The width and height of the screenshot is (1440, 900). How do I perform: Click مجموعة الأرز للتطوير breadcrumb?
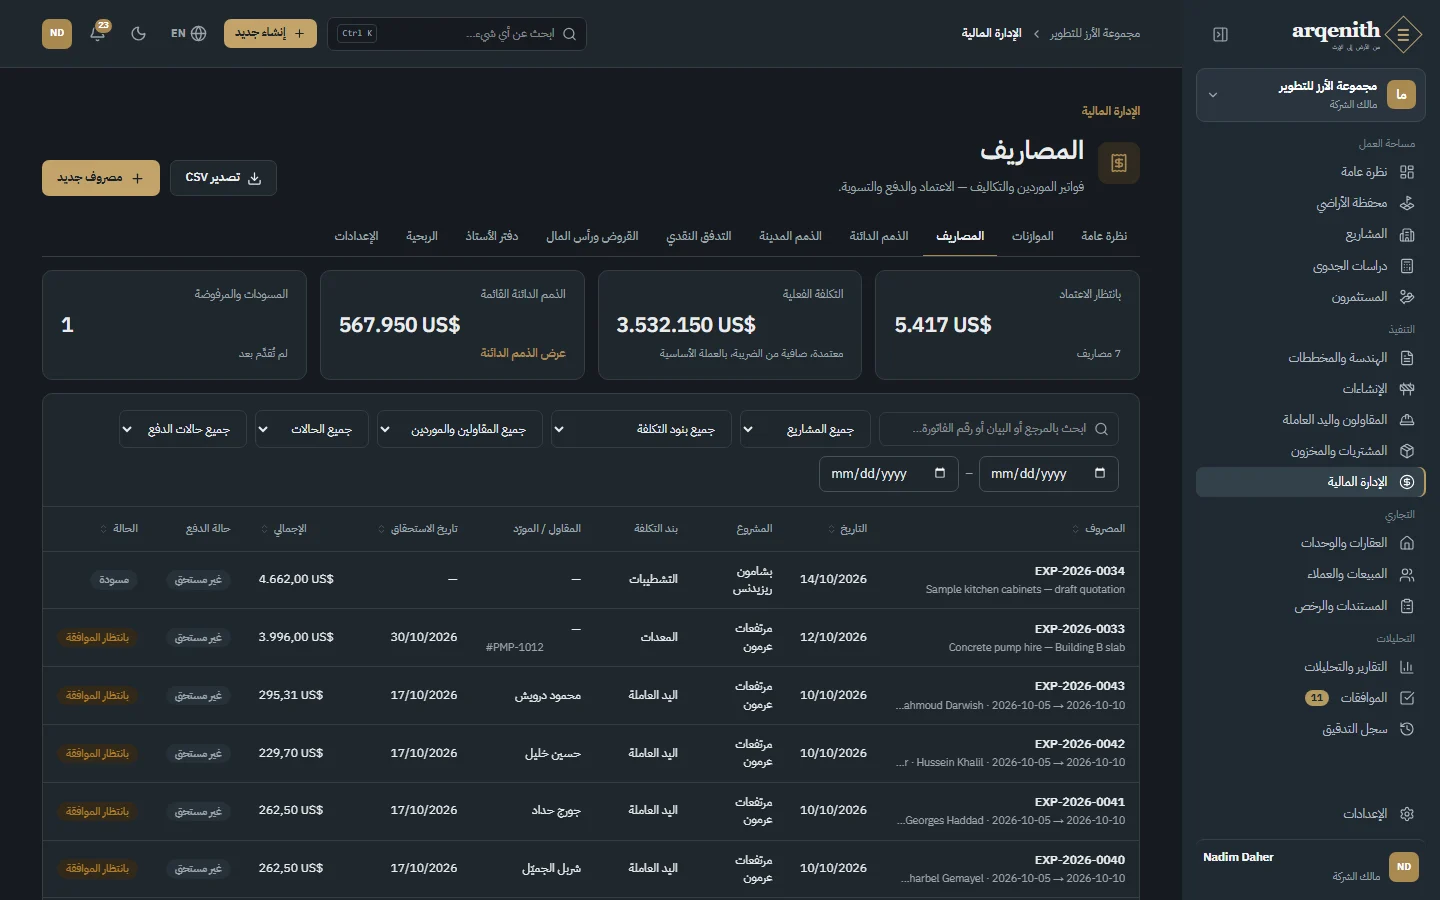1095,34
